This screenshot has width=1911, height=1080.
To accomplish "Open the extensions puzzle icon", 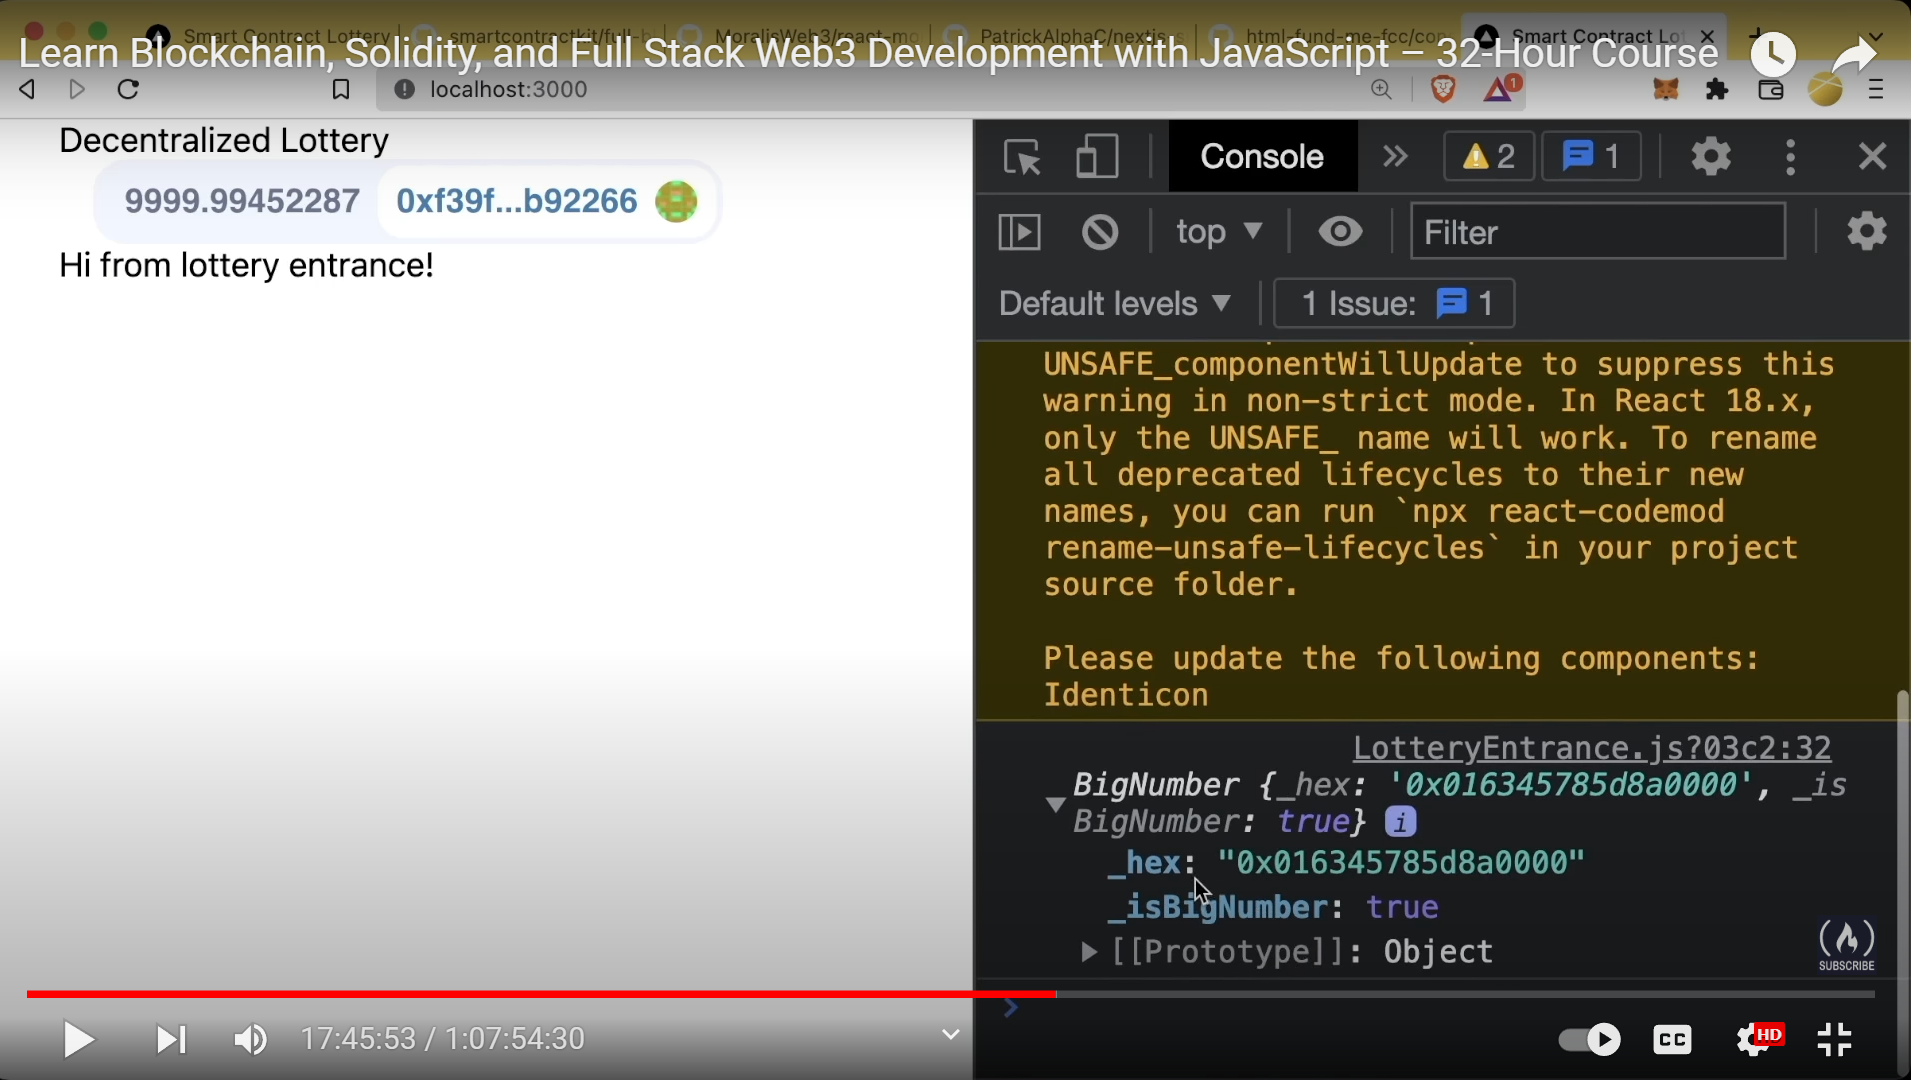I will [x=1717, y=90].
